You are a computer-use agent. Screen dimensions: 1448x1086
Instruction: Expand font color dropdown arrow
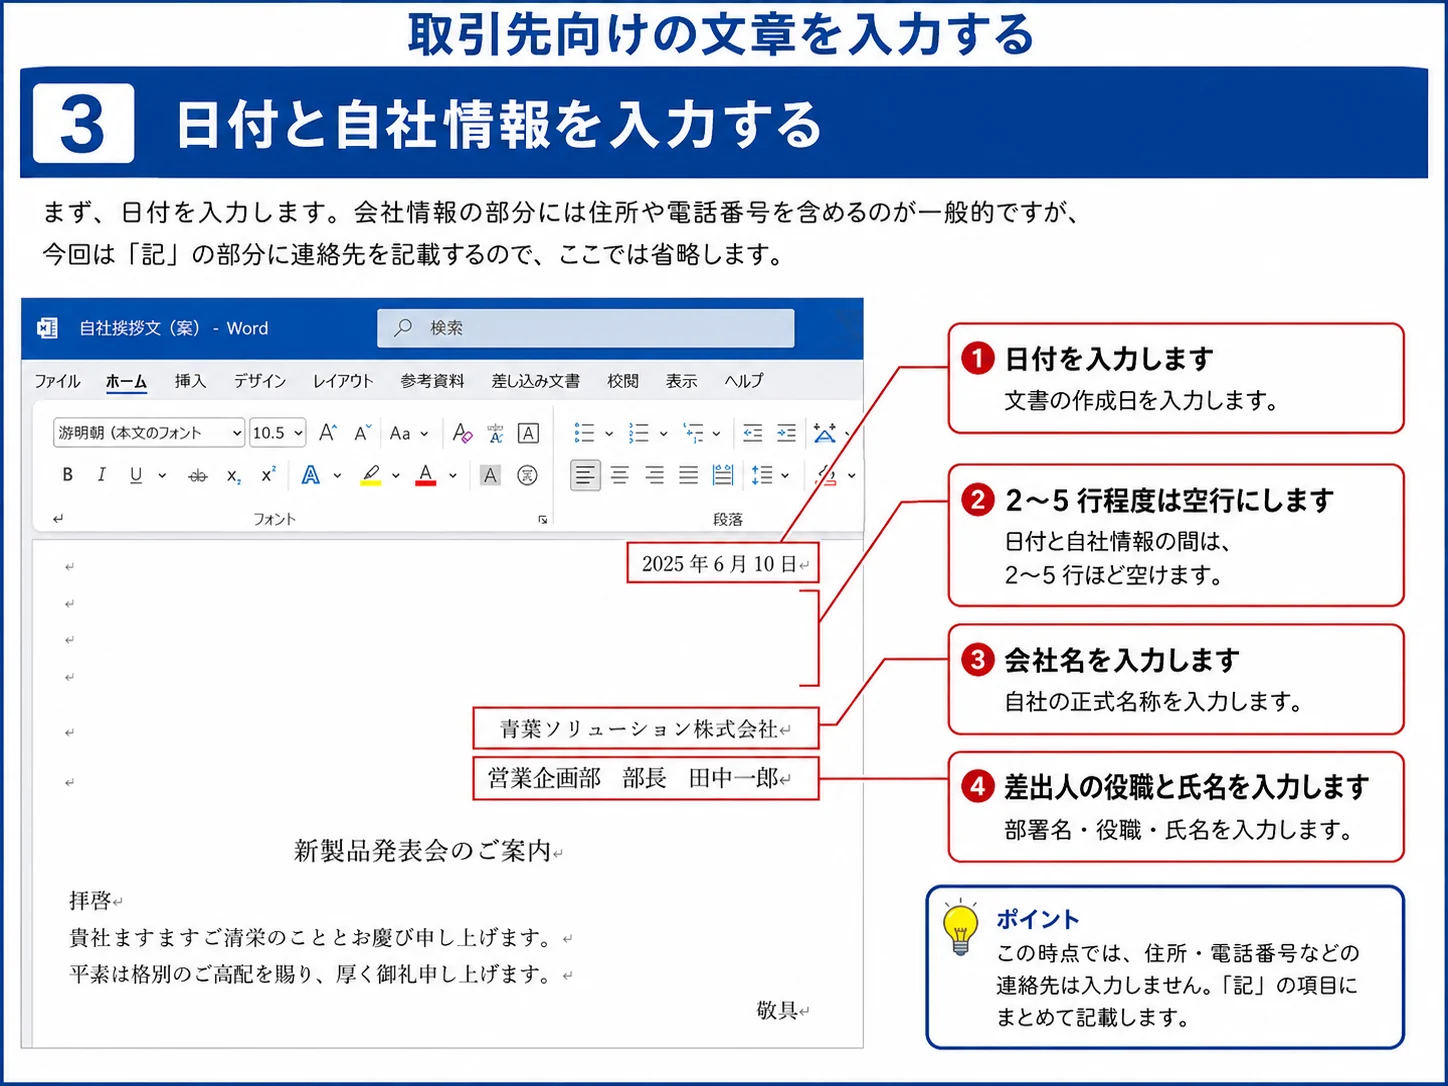click(x=453, y=476)
